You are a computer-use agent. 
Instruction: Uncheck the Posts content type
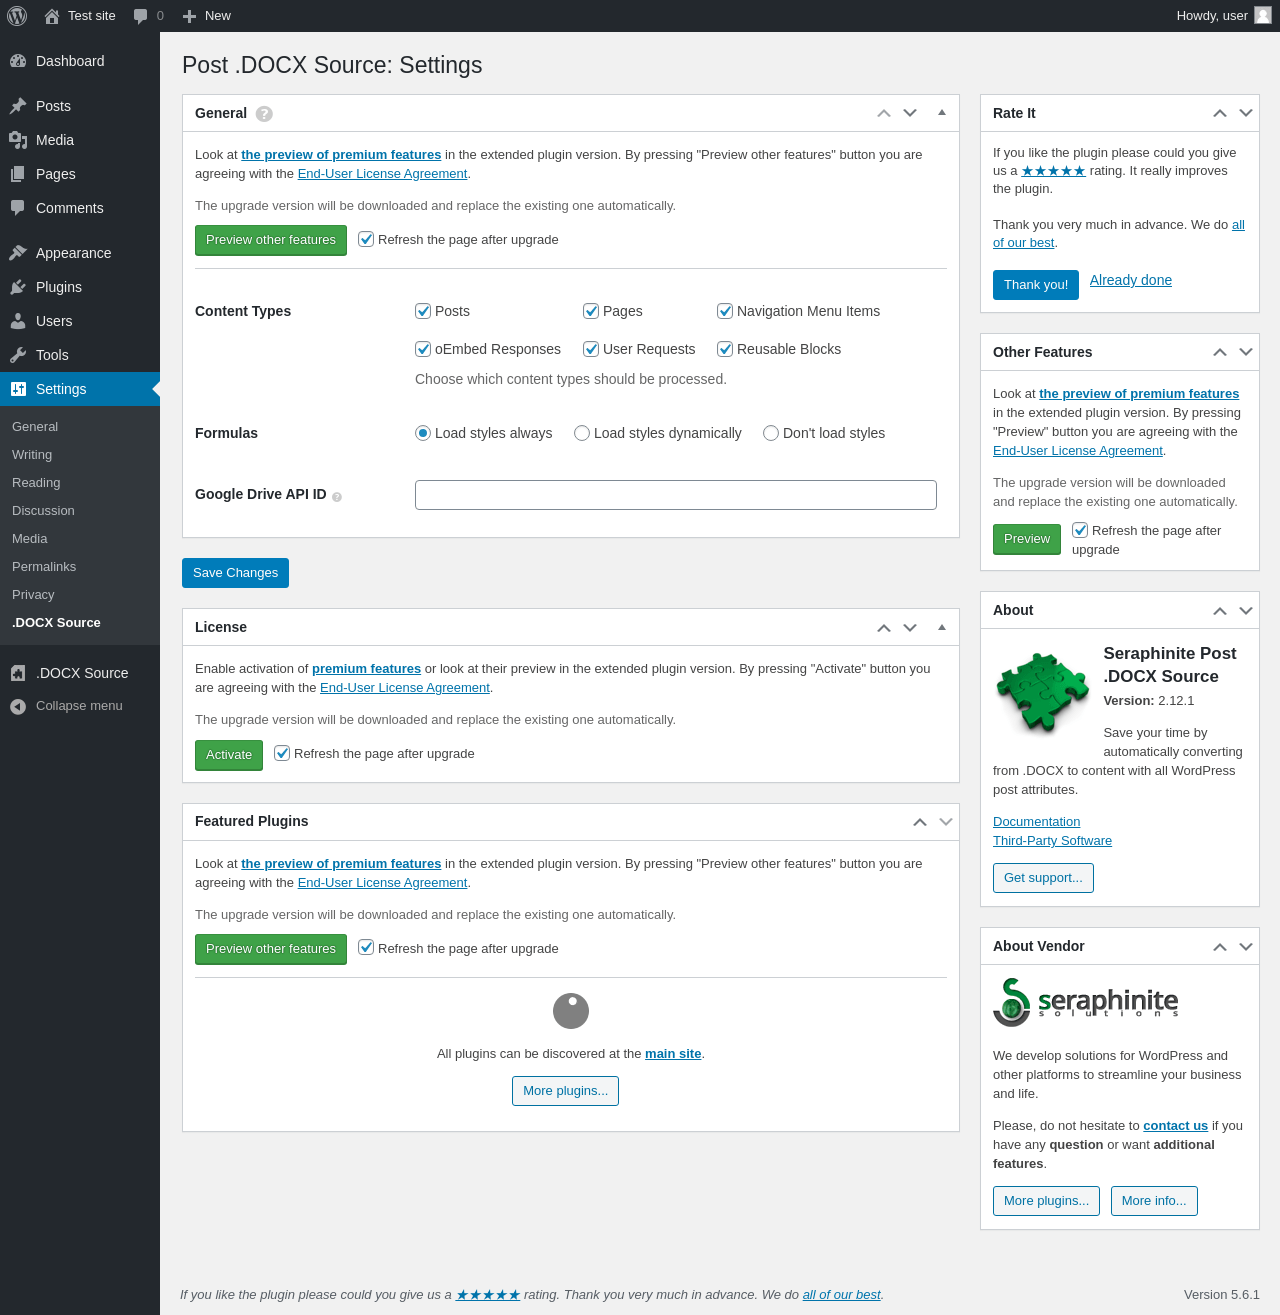[423, 311]
